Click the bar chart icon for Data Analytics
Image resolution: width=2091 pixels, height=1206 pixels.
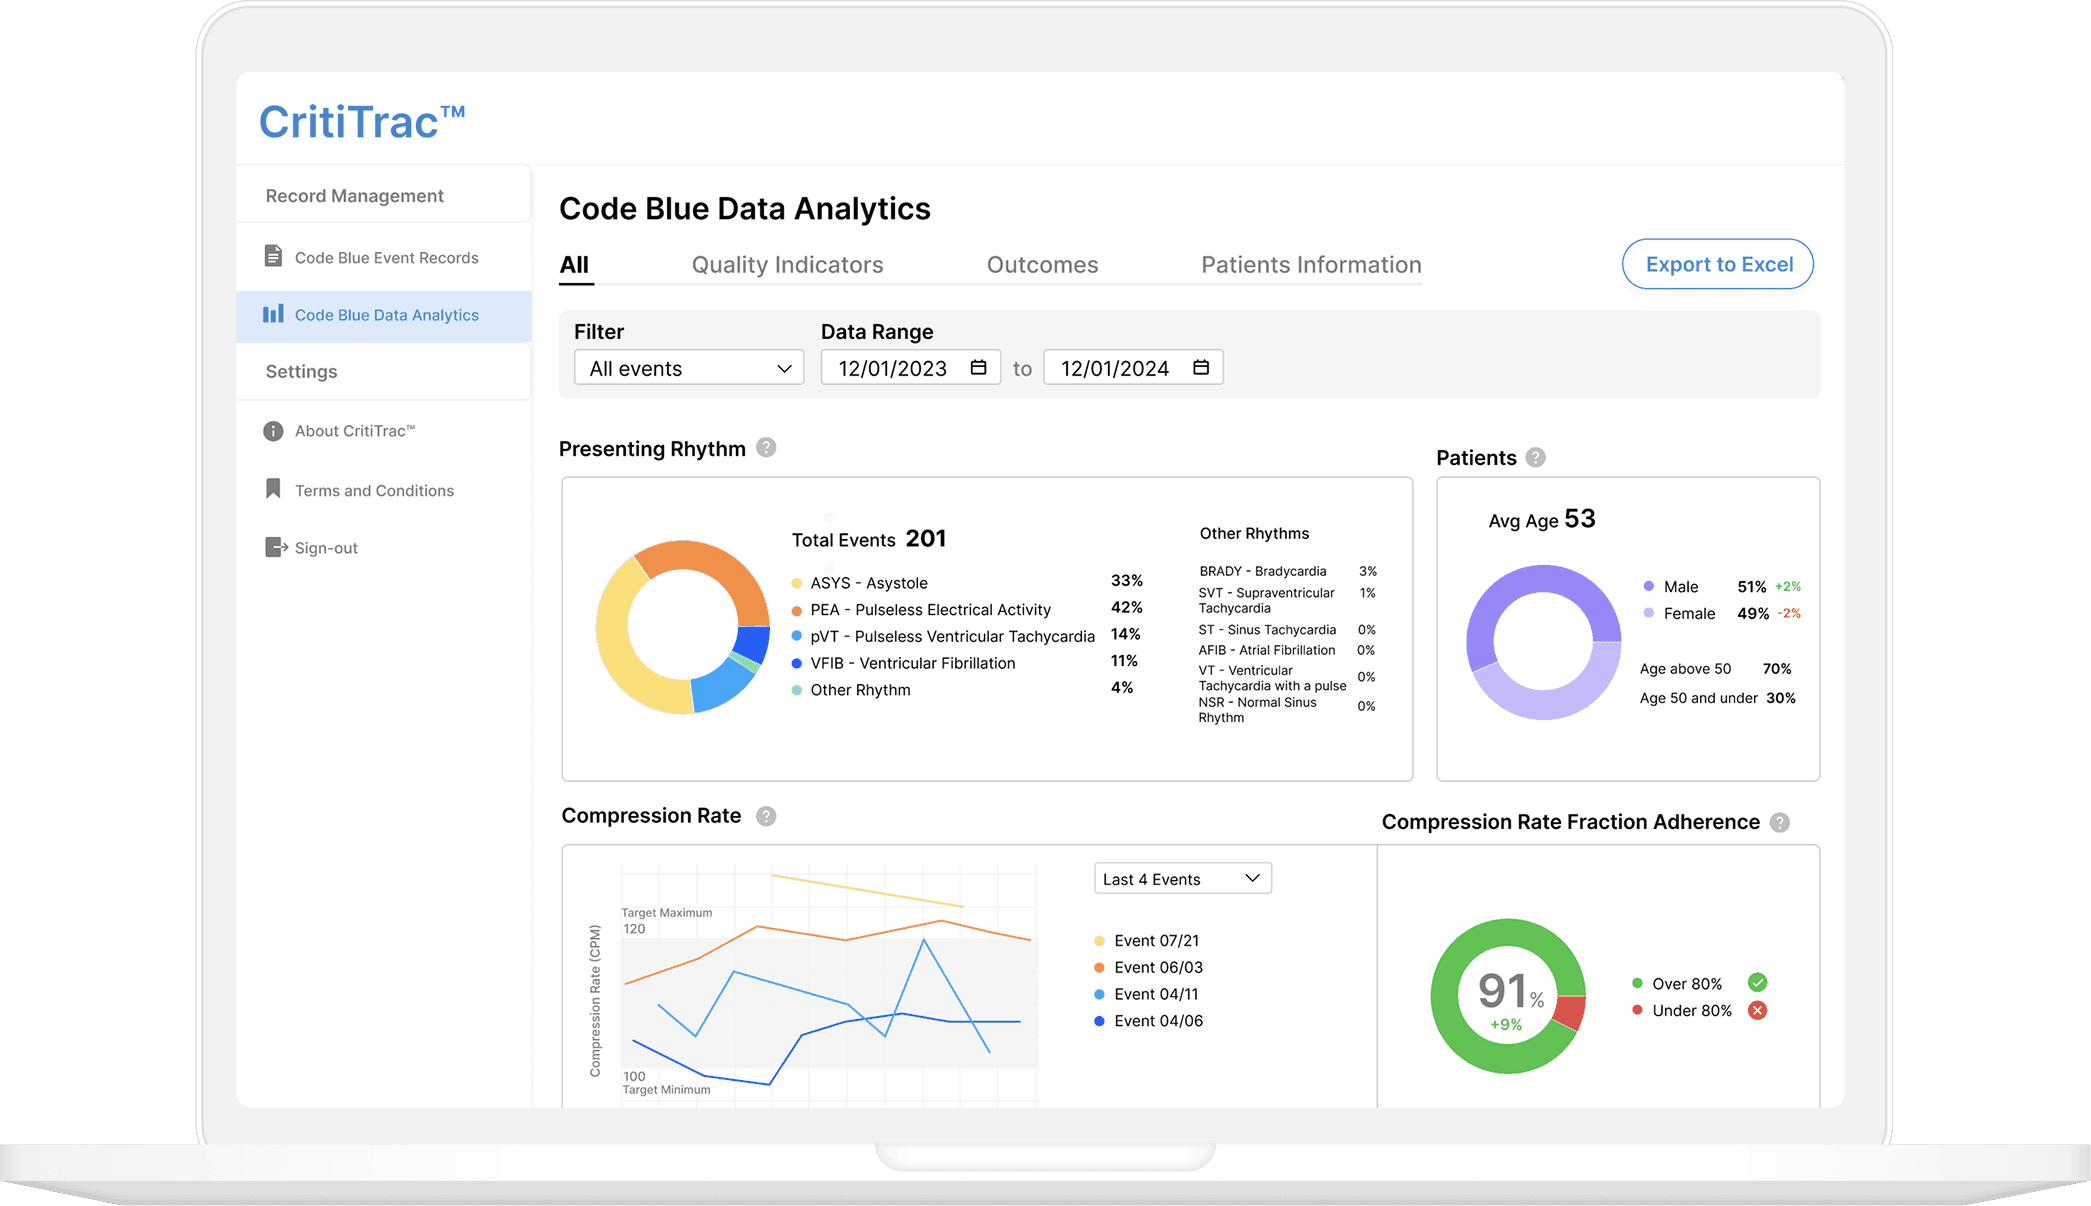pos(273,314)
